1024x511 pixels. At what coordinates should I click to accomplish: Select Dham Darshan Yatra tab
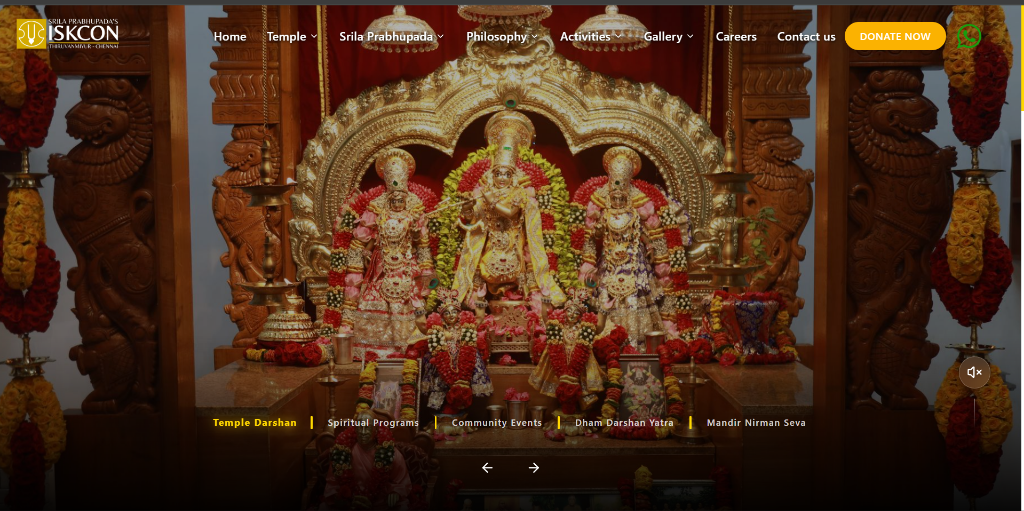pyautogui.click(x=624, y=423)
